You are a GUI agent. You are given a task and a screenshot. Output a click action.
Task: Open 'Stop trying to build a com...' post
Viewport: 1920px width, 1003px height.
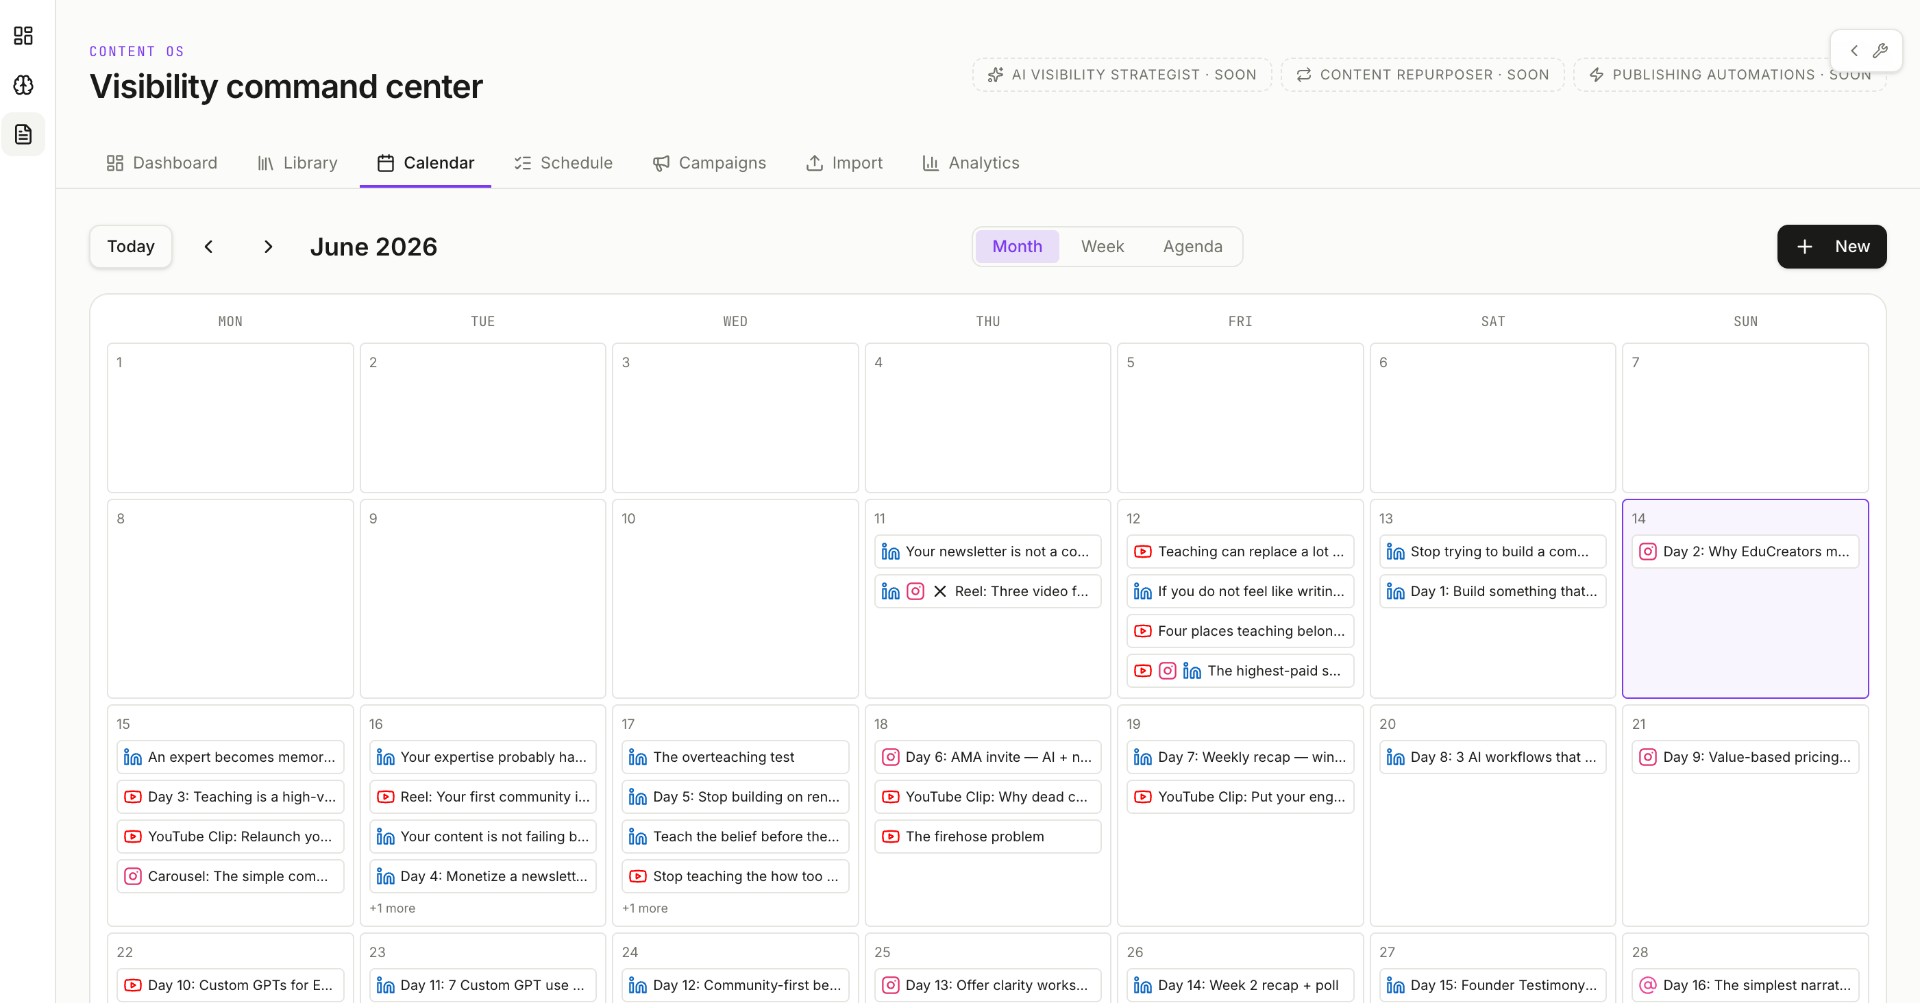(x=1493, y=552)
